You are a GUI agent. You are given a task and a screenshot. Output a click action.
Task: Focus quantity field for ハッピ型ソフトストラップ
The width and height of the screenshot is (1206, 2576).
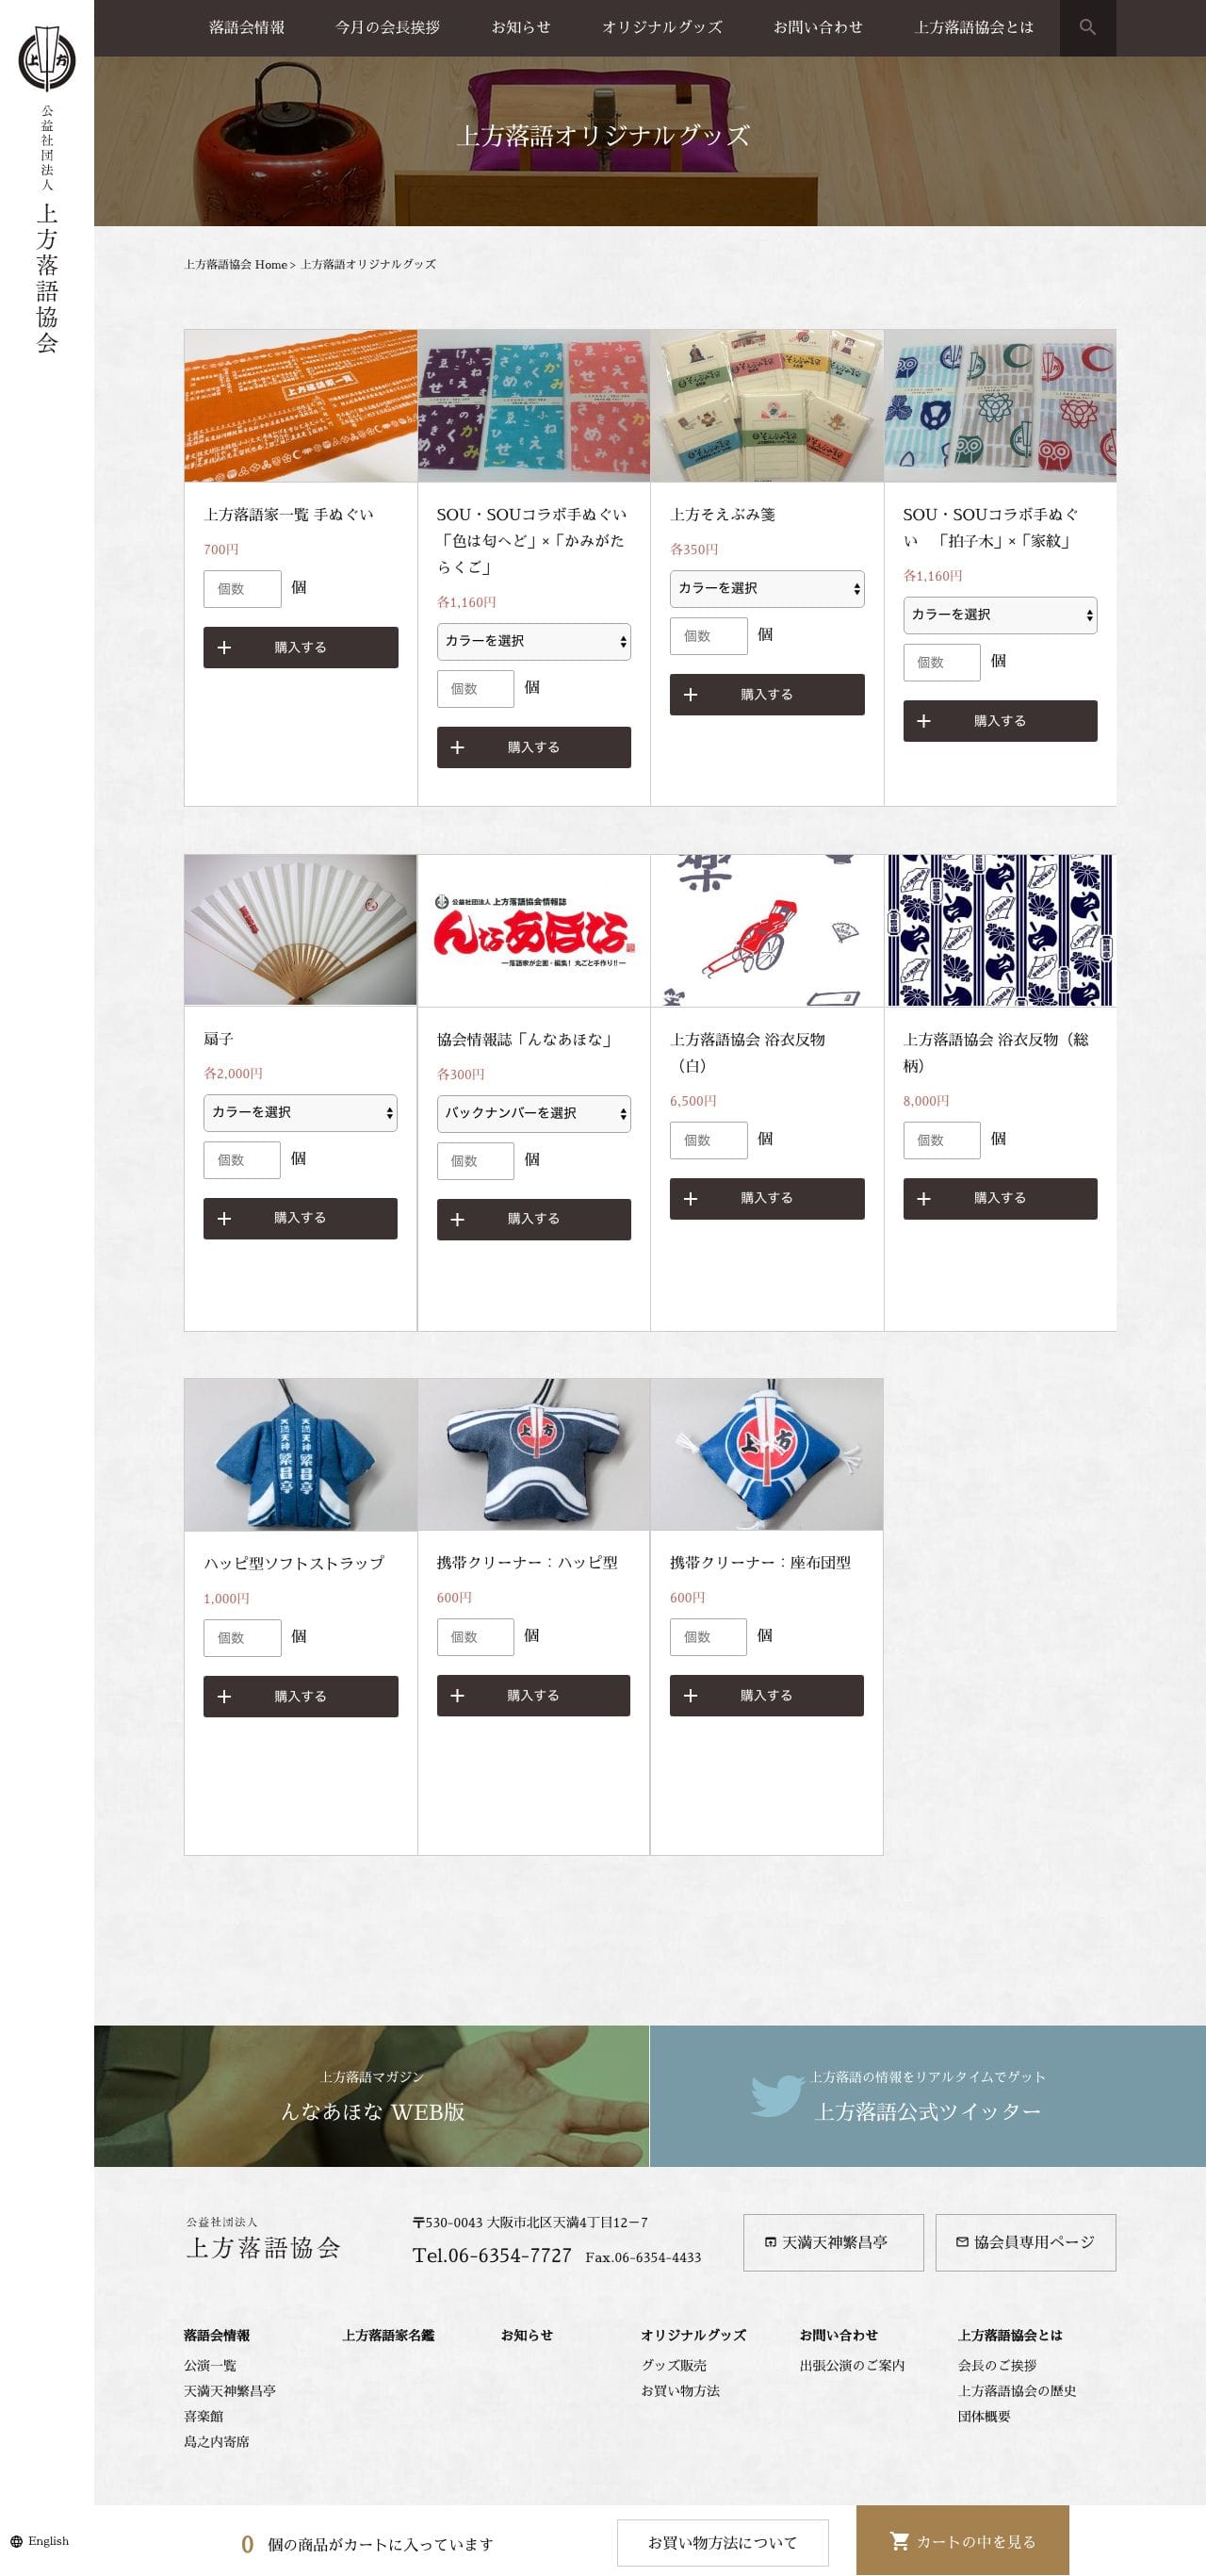[242, 1637]
